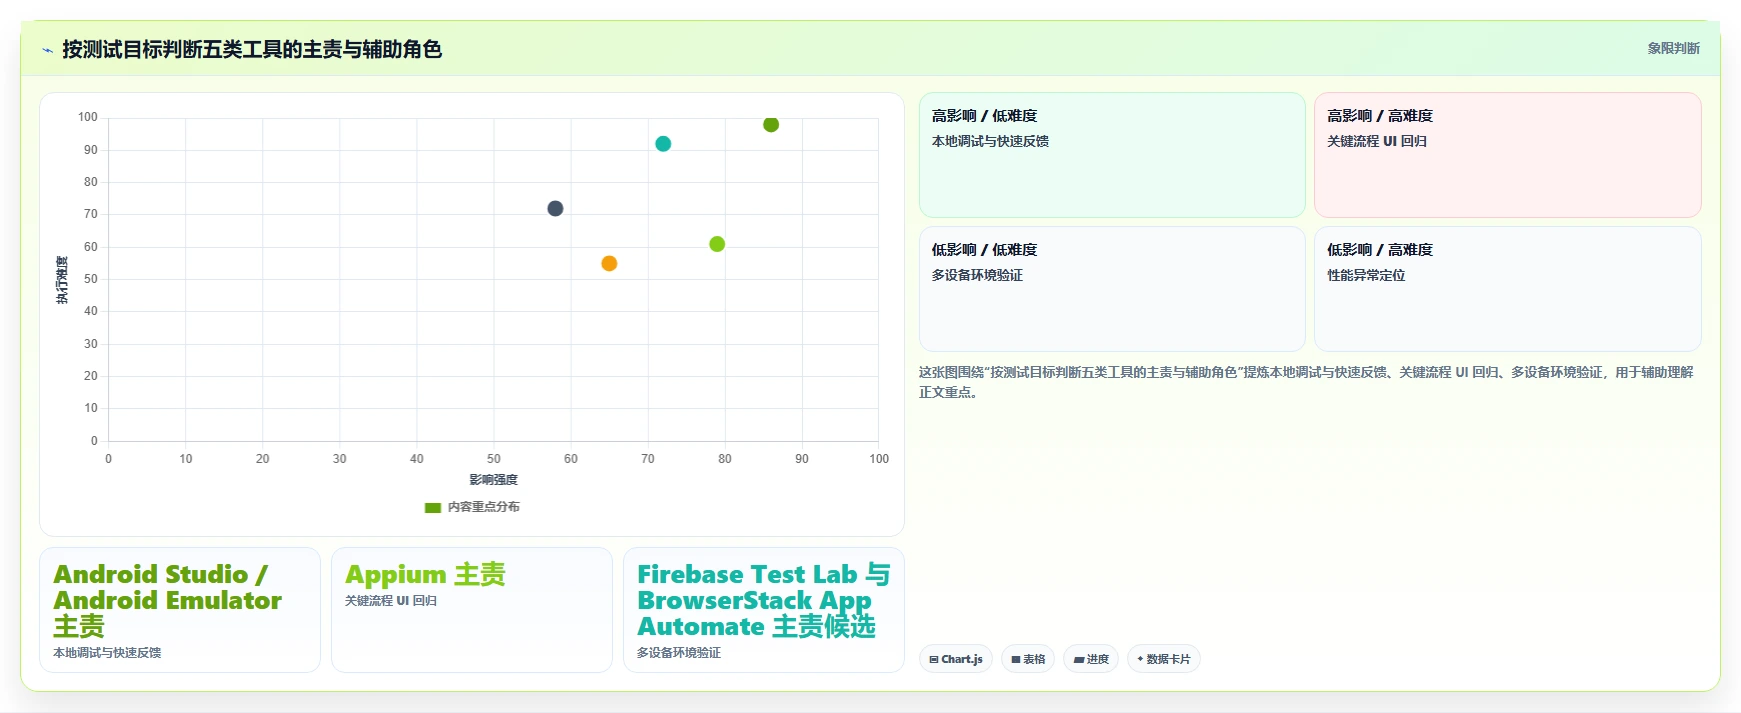Open the 高影响 / 低难度 quadrant card
The height and width of the screenshot is (713, 1741).
point(1112,155)
